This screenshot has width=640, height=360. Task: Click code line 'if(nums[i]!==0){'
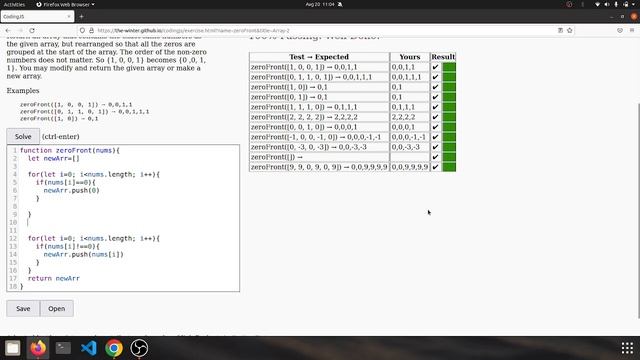(x=67, y=247)
